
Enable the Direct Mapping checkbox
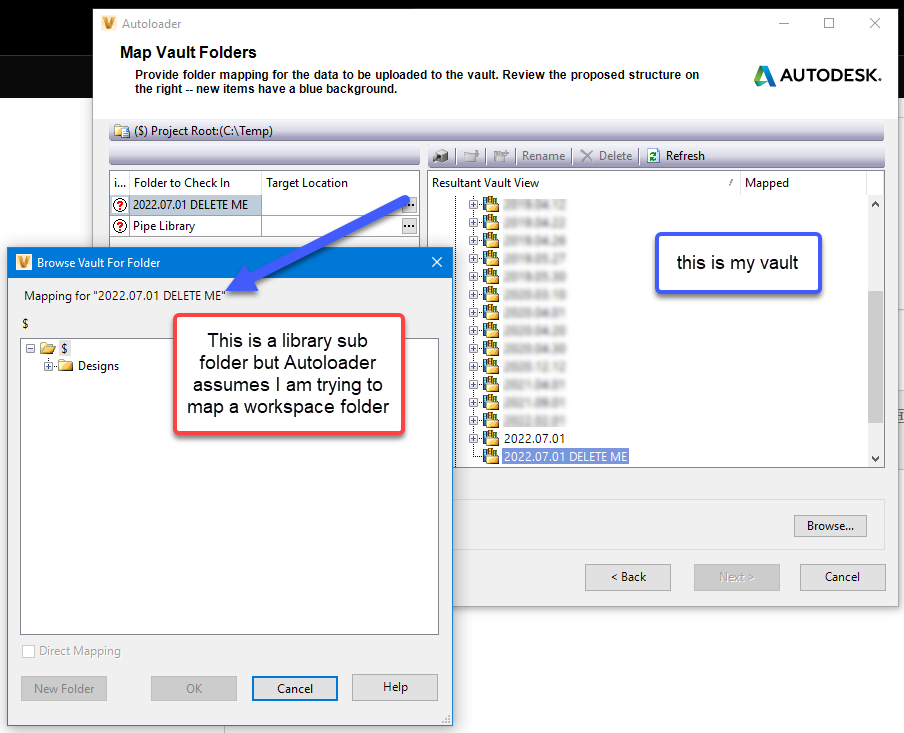[28, 651]
